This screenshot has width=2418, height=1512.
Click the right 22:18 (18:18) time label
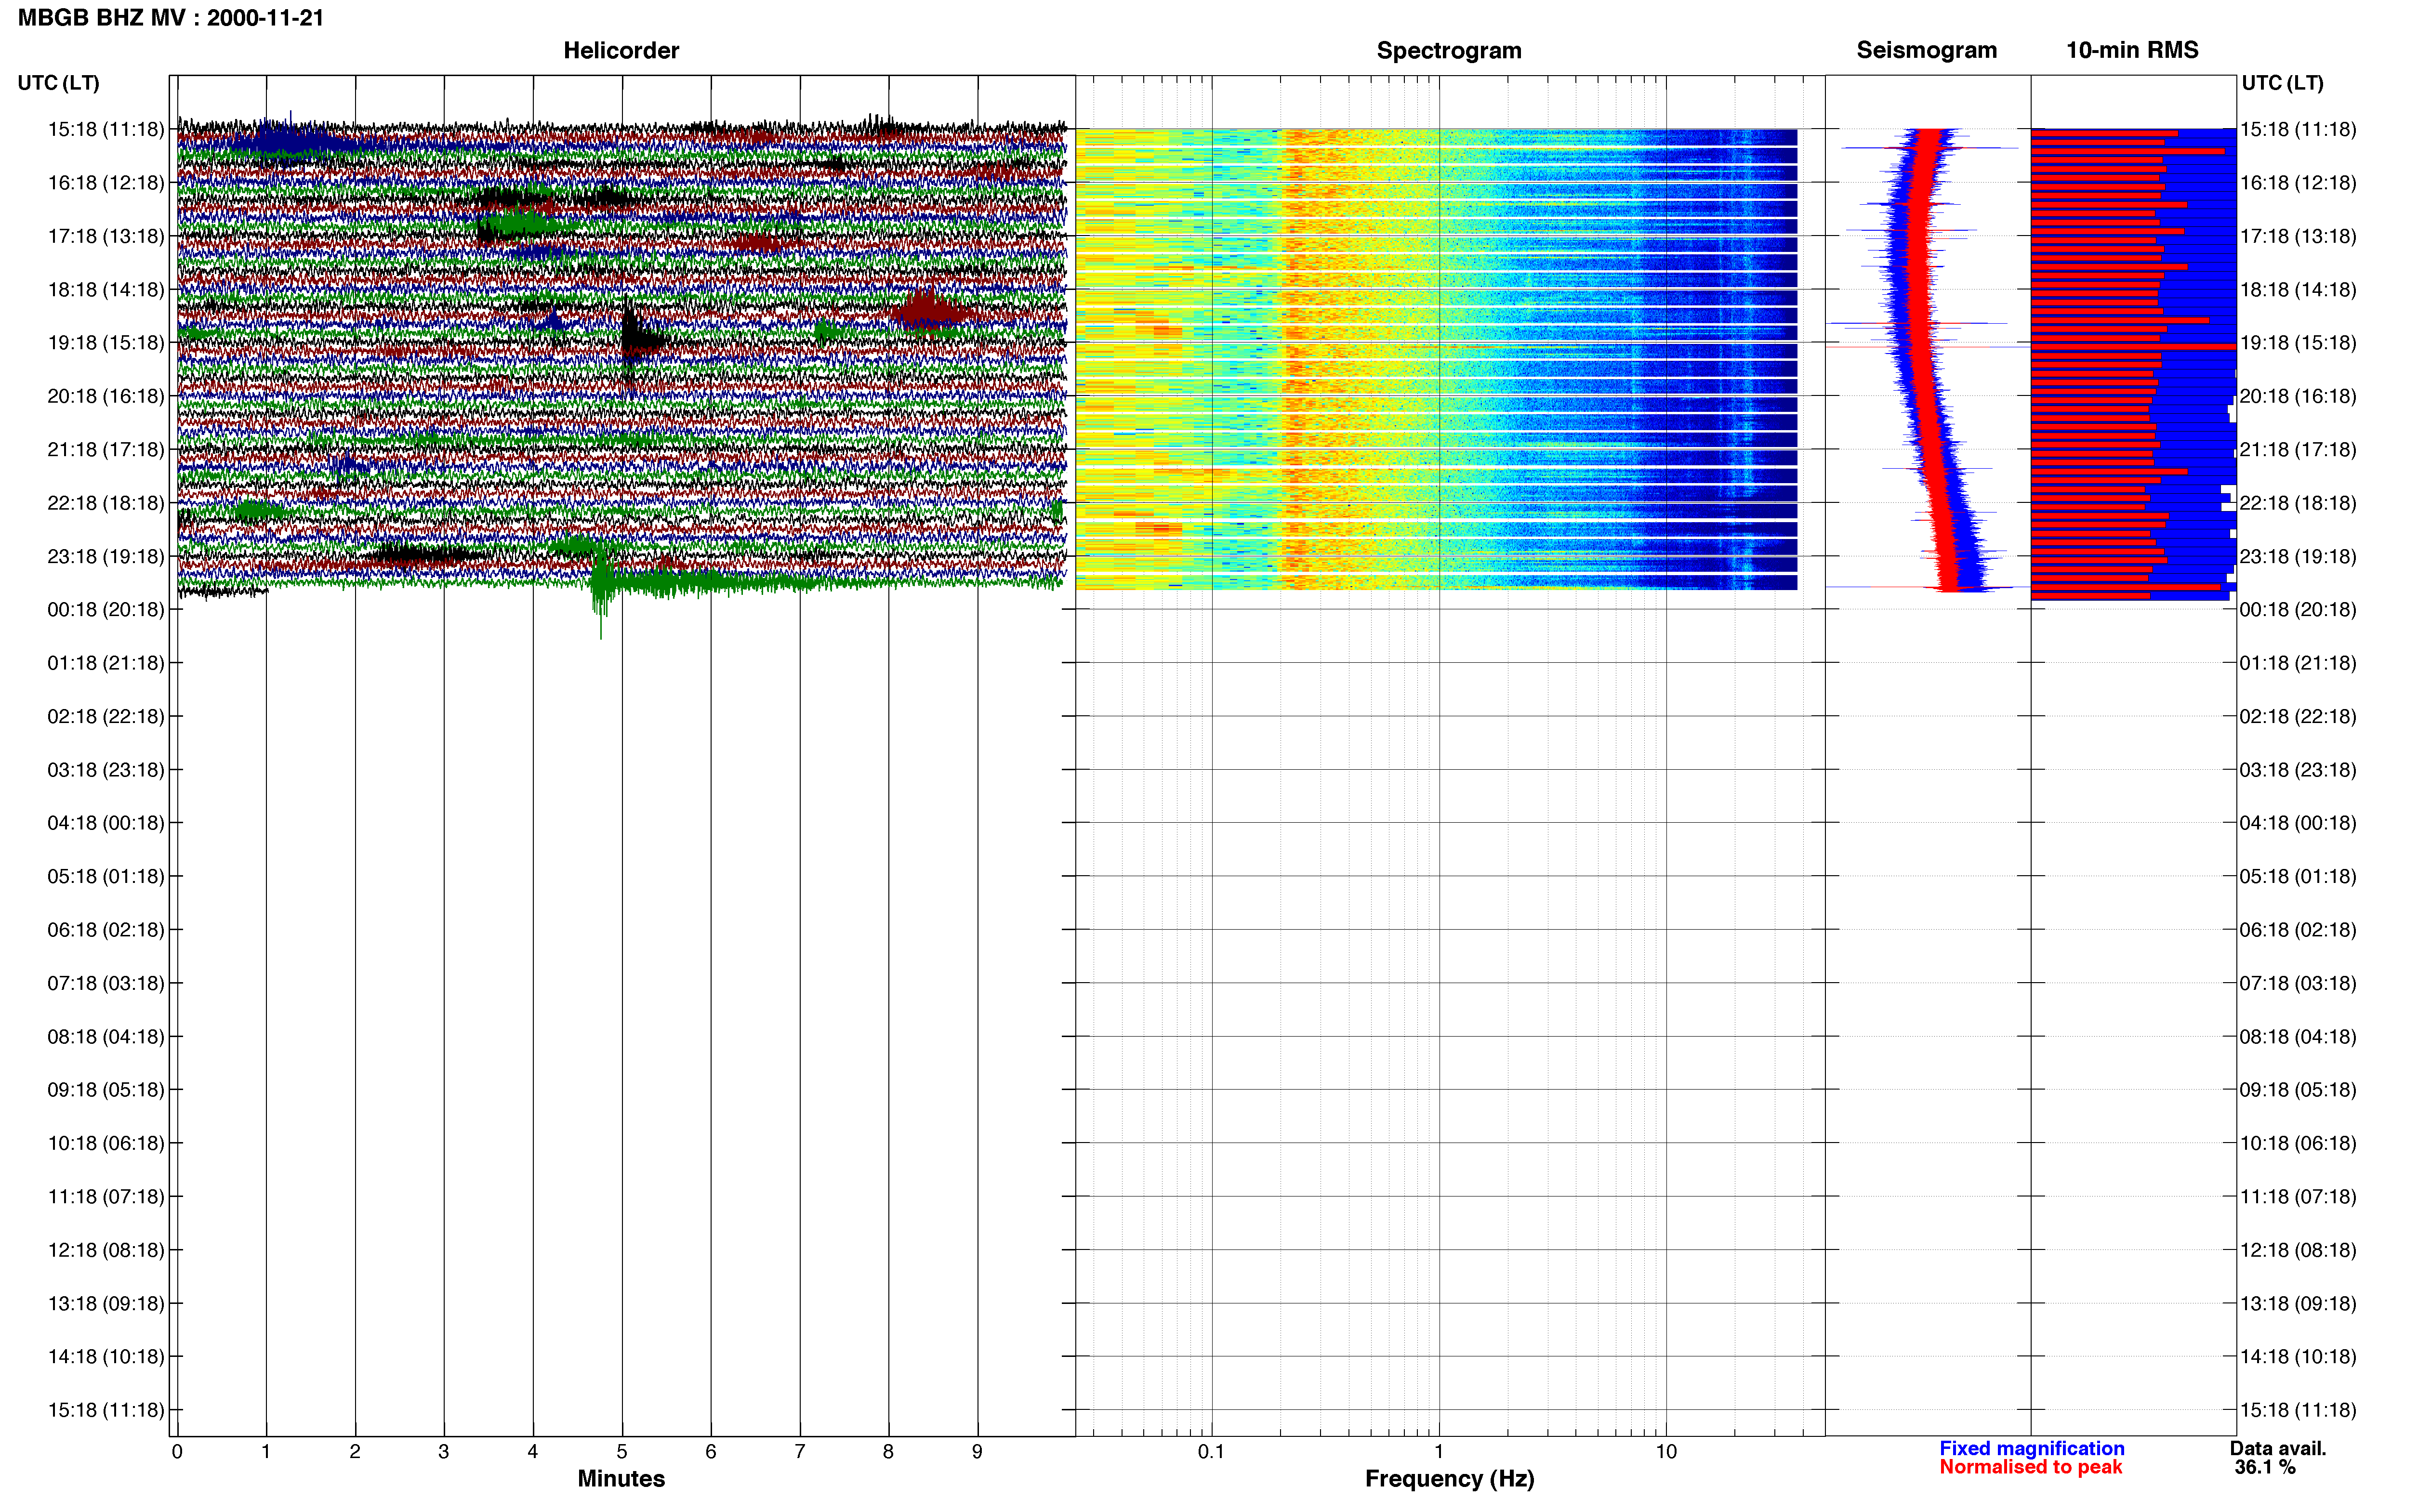pyautogui.click(x=2298, y=503)
